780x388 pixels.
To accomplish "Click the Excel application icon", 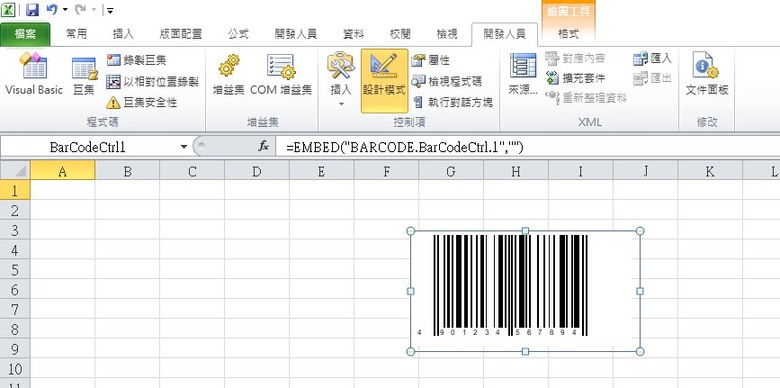I will click(9, 9).
